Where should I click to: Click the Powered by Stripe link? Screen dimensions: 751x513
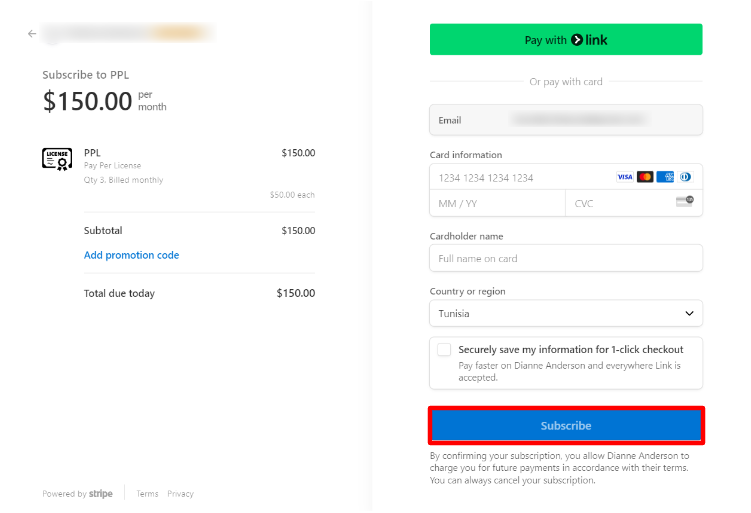tap(77, 494)
